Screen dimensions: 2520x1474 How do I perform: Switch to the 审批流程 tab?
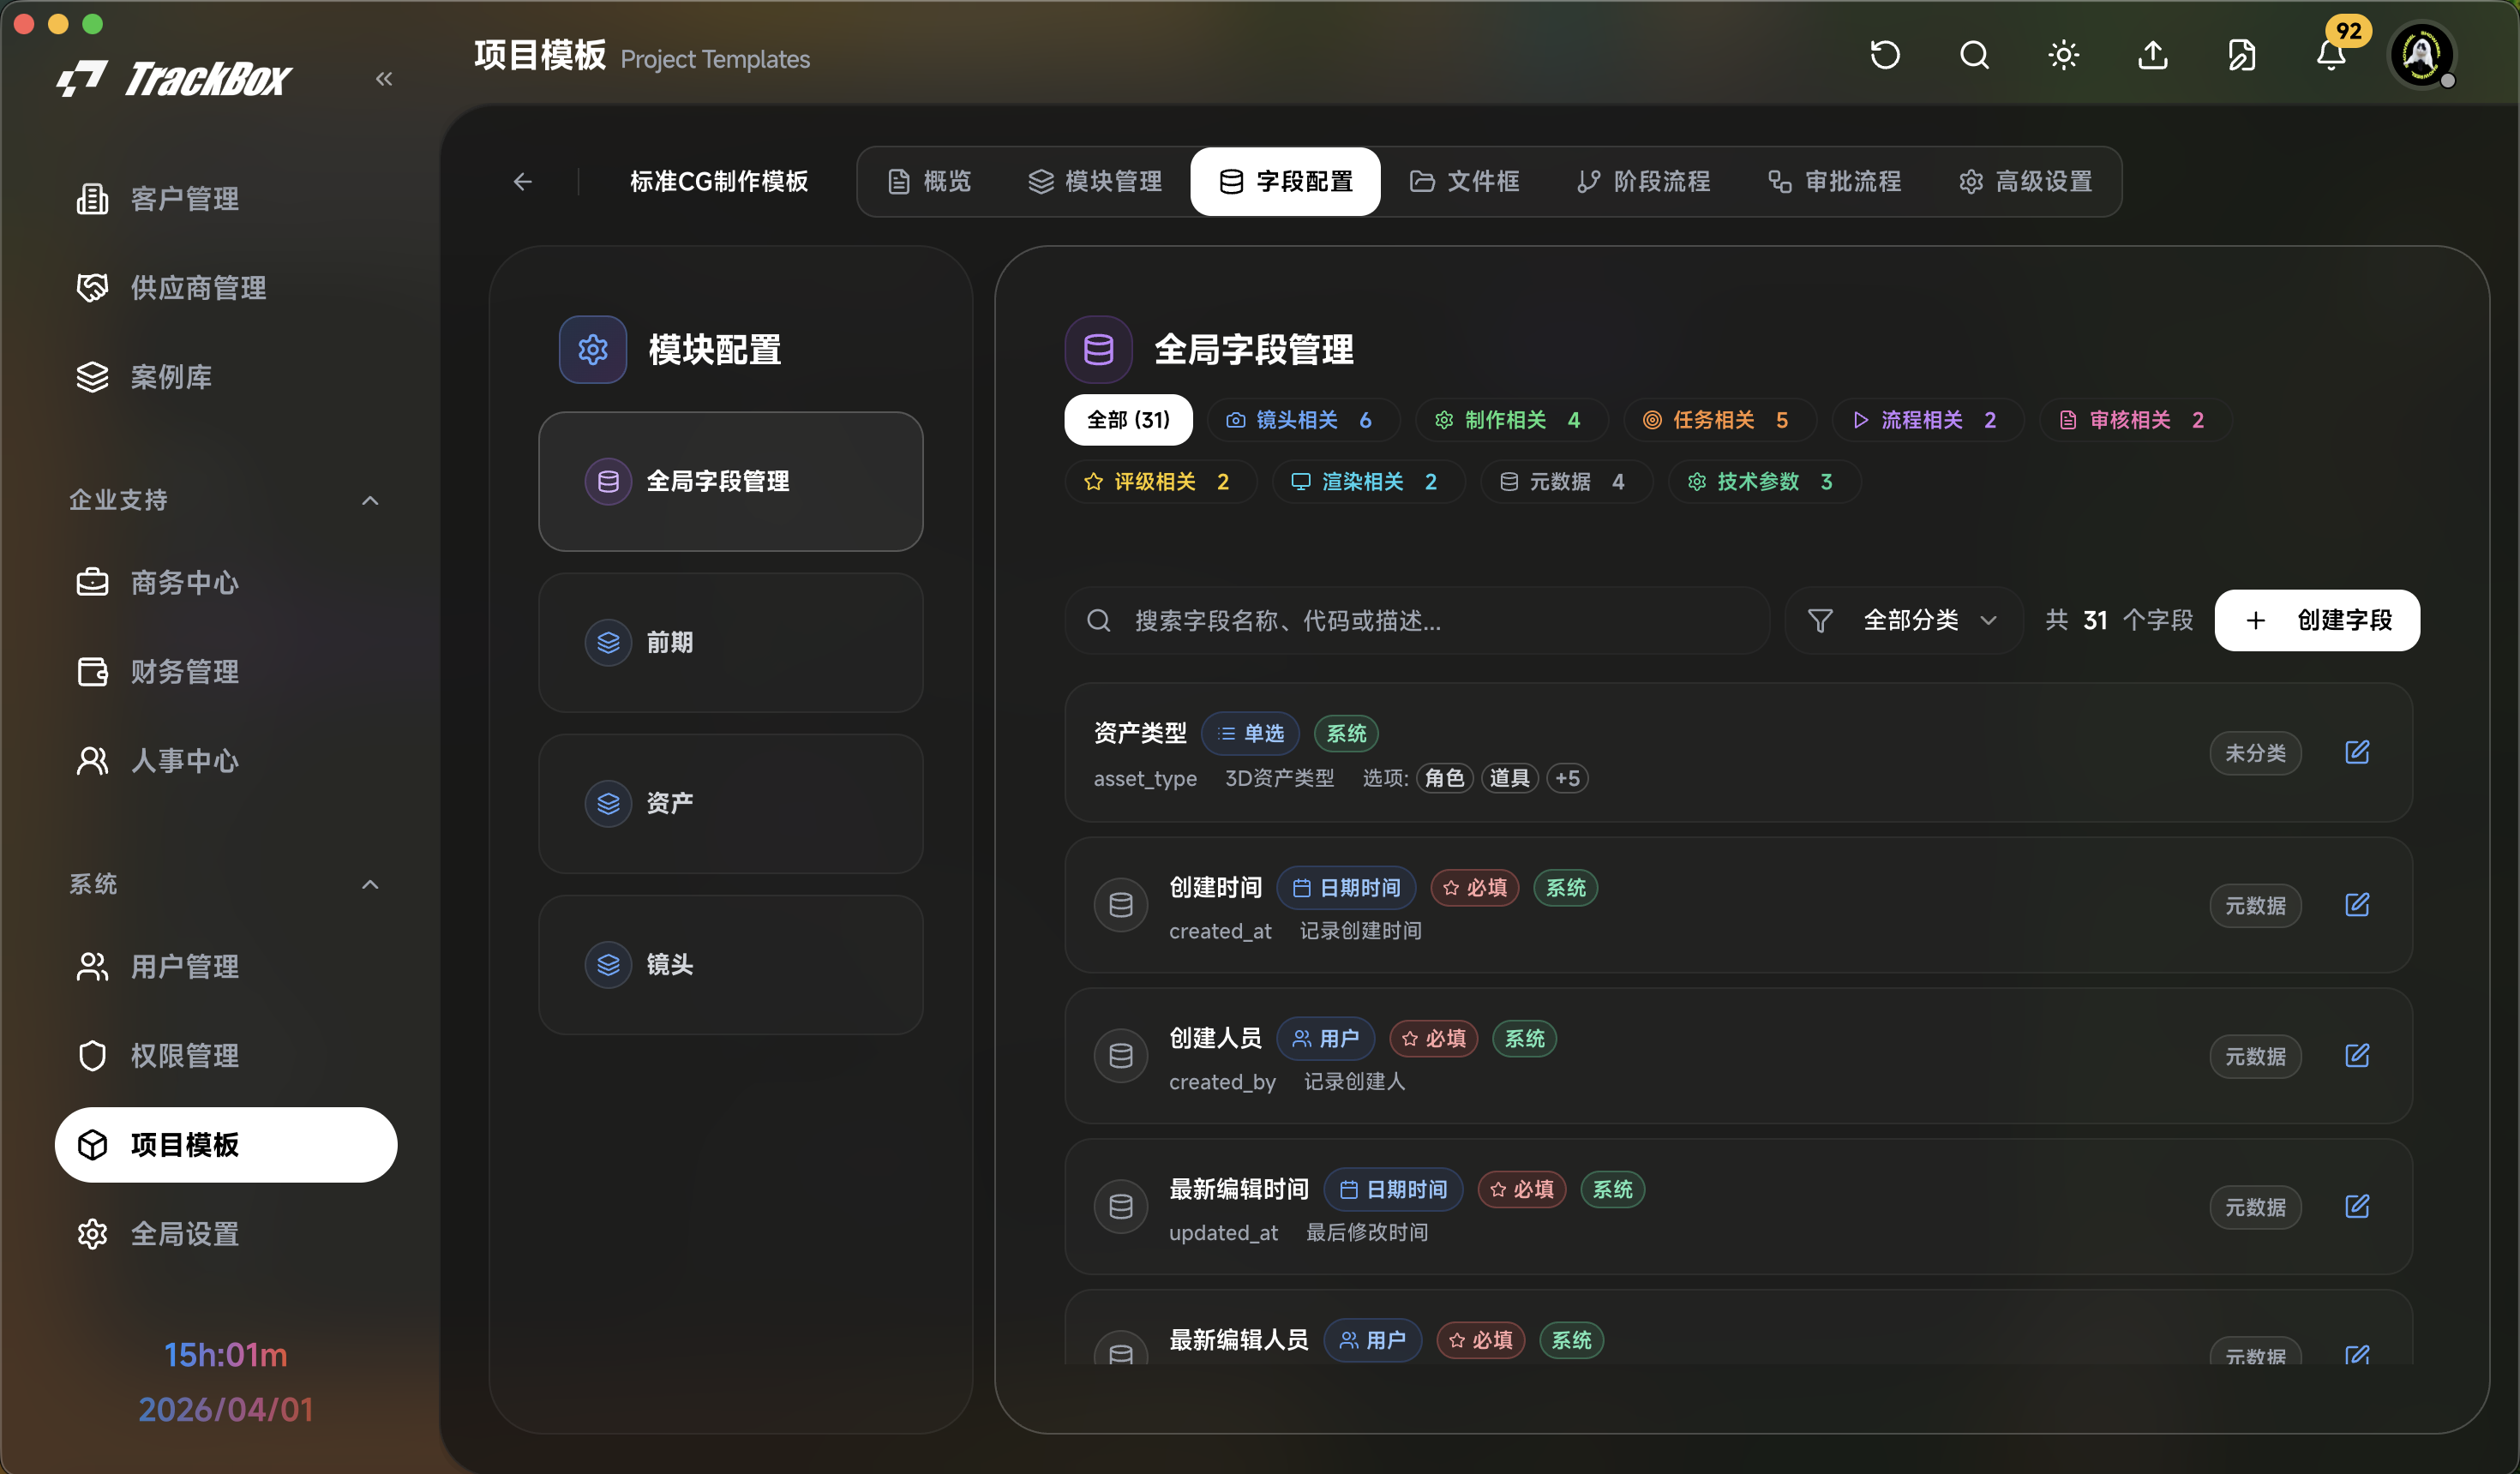pos(1834,181)
